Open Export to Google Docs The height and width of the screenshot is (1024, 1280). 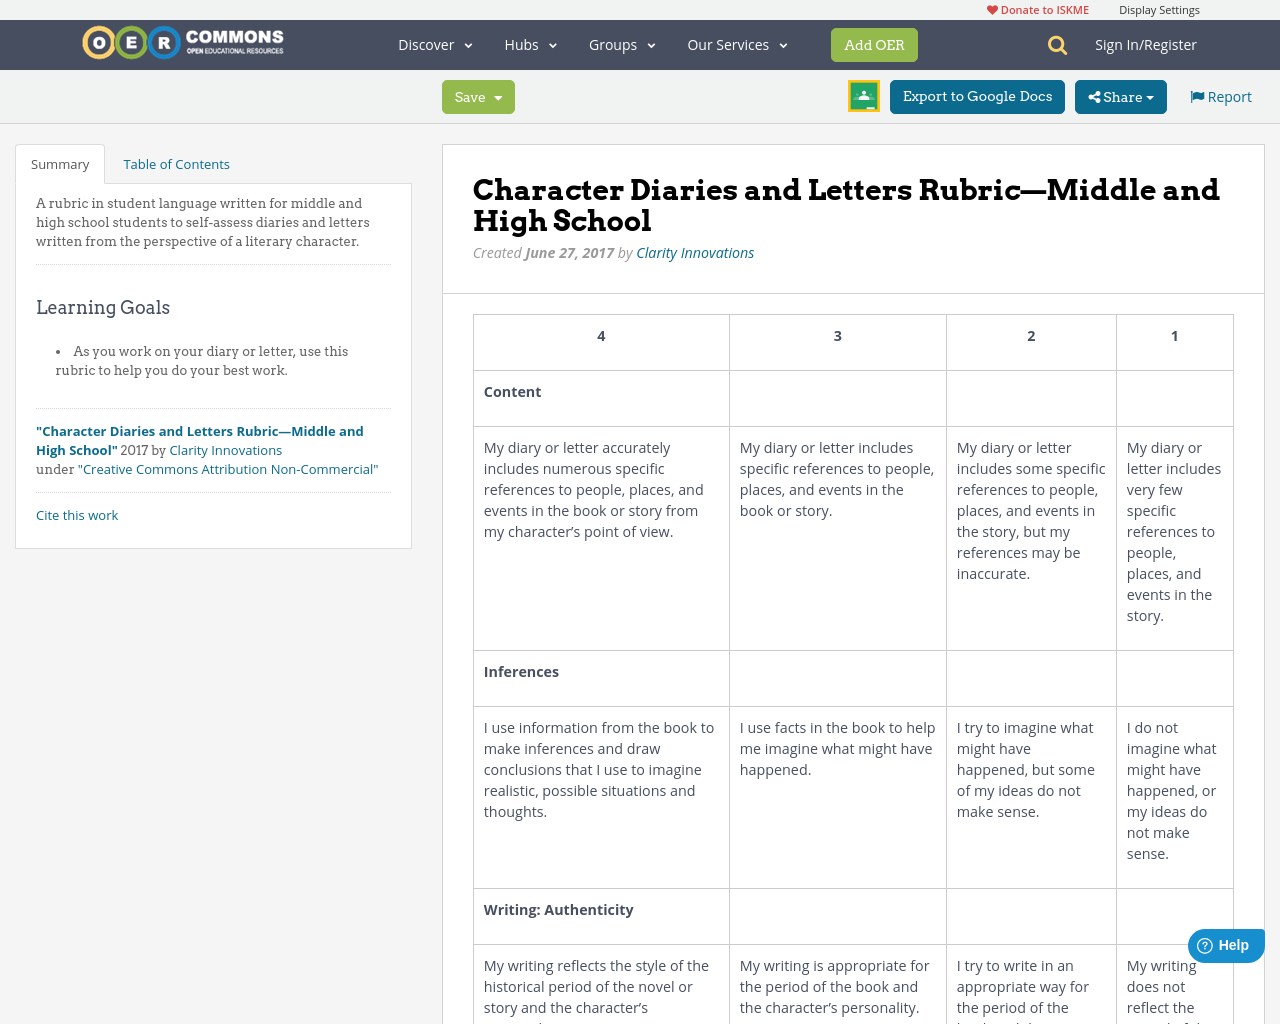point(977,96)
